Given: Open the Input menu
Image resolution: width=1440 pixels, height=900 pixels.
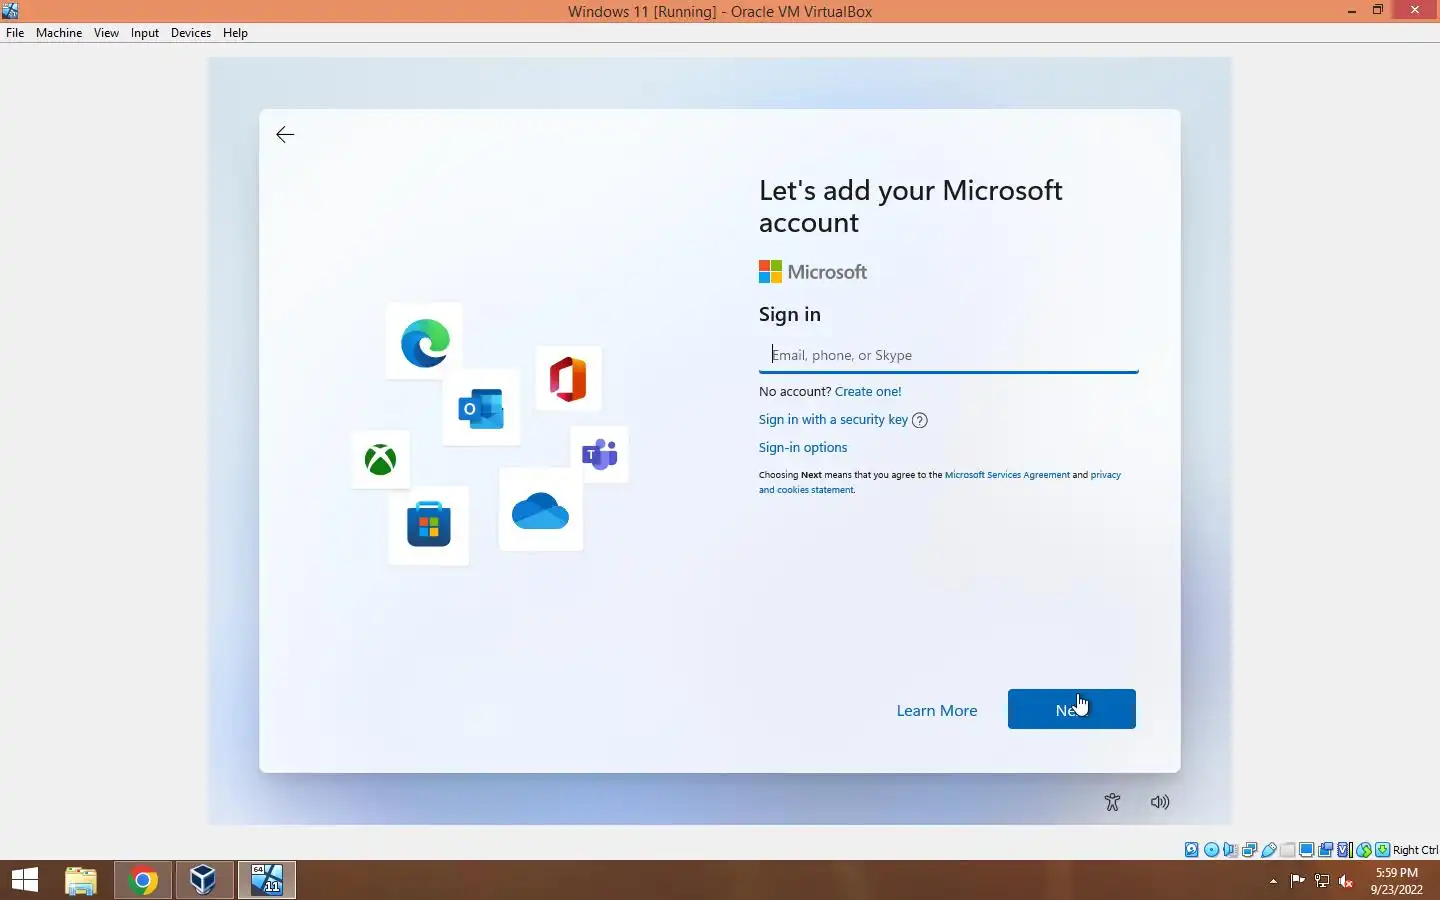Looking at the screenshot, I should pos(145,33).
